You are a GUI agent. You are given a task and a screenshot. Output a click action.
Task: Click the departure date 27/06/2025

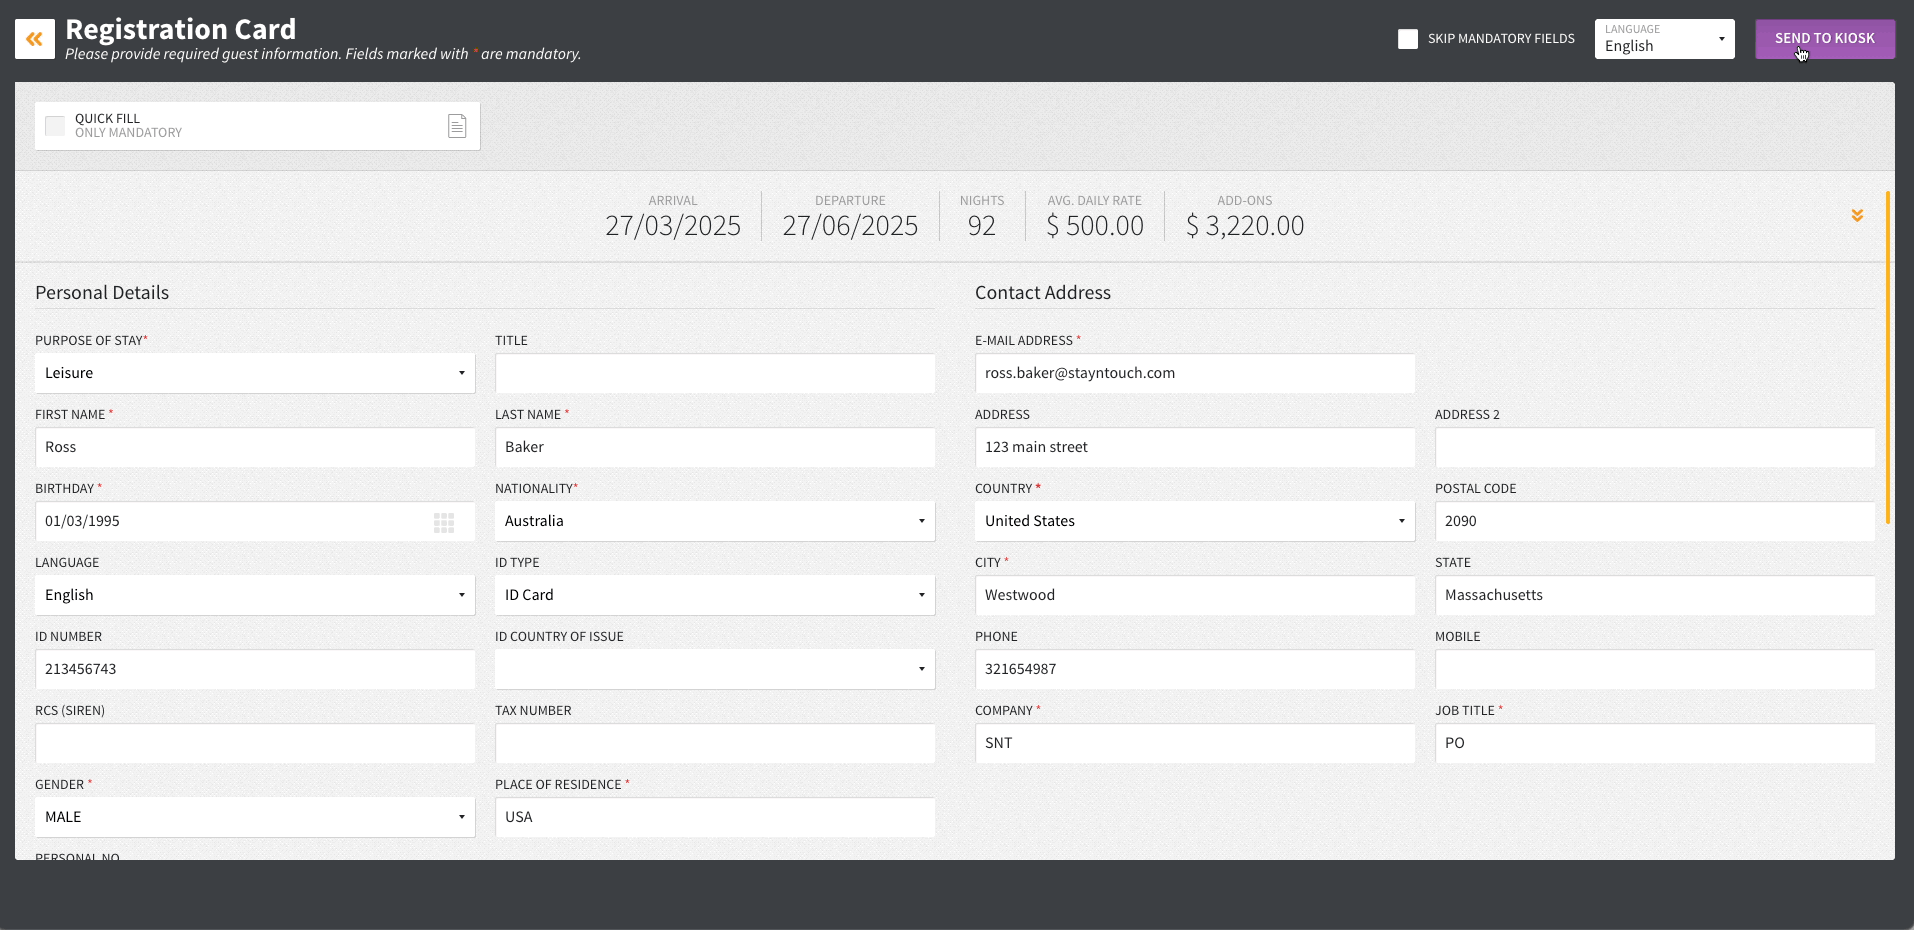coord(850,226)
